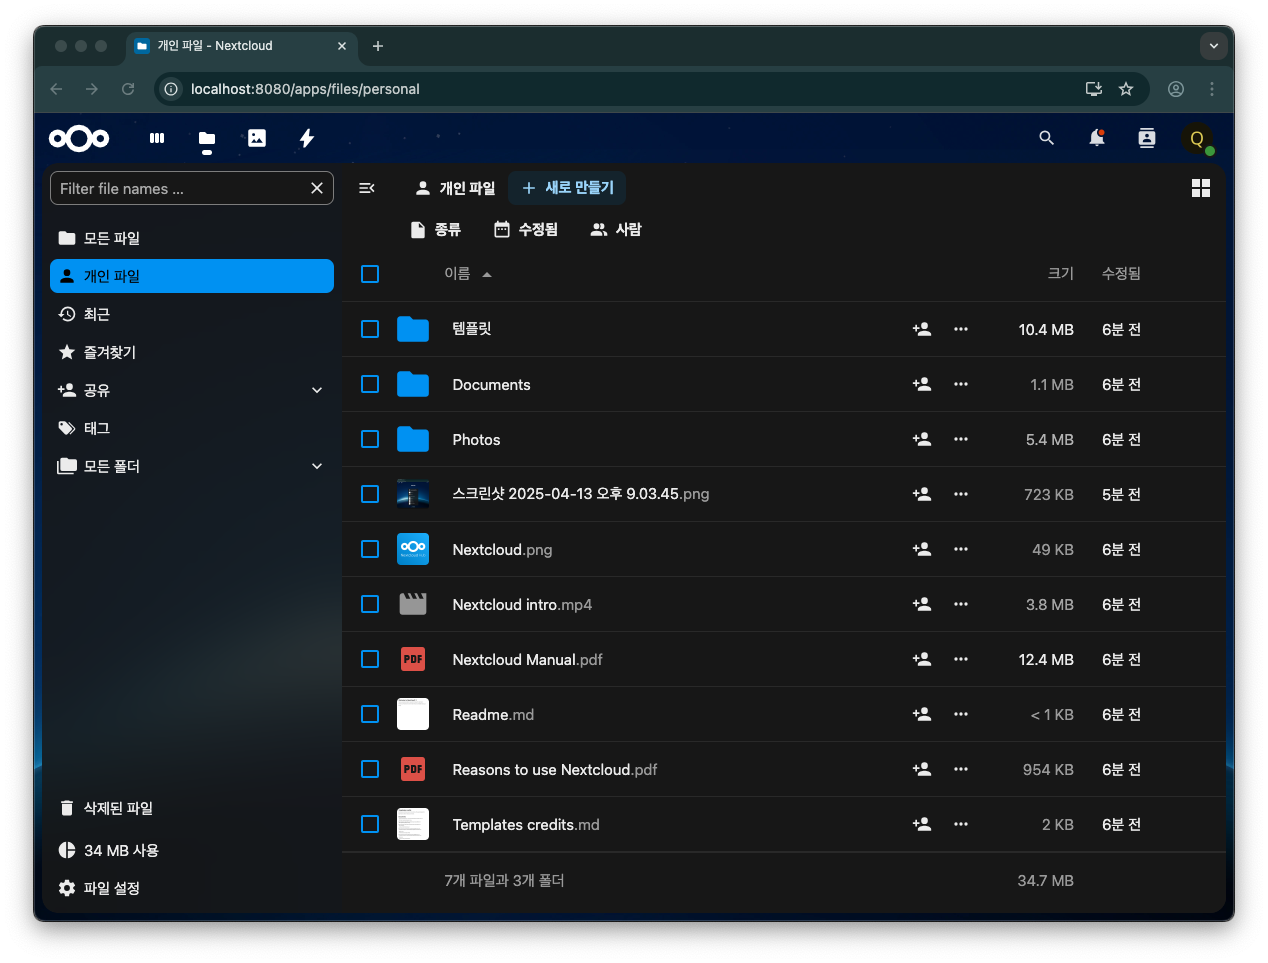Image resolution: width=1268 pixels, height=963 pixels.
Task: Open the Photos app icon in header
Action: tap(257, 138)
